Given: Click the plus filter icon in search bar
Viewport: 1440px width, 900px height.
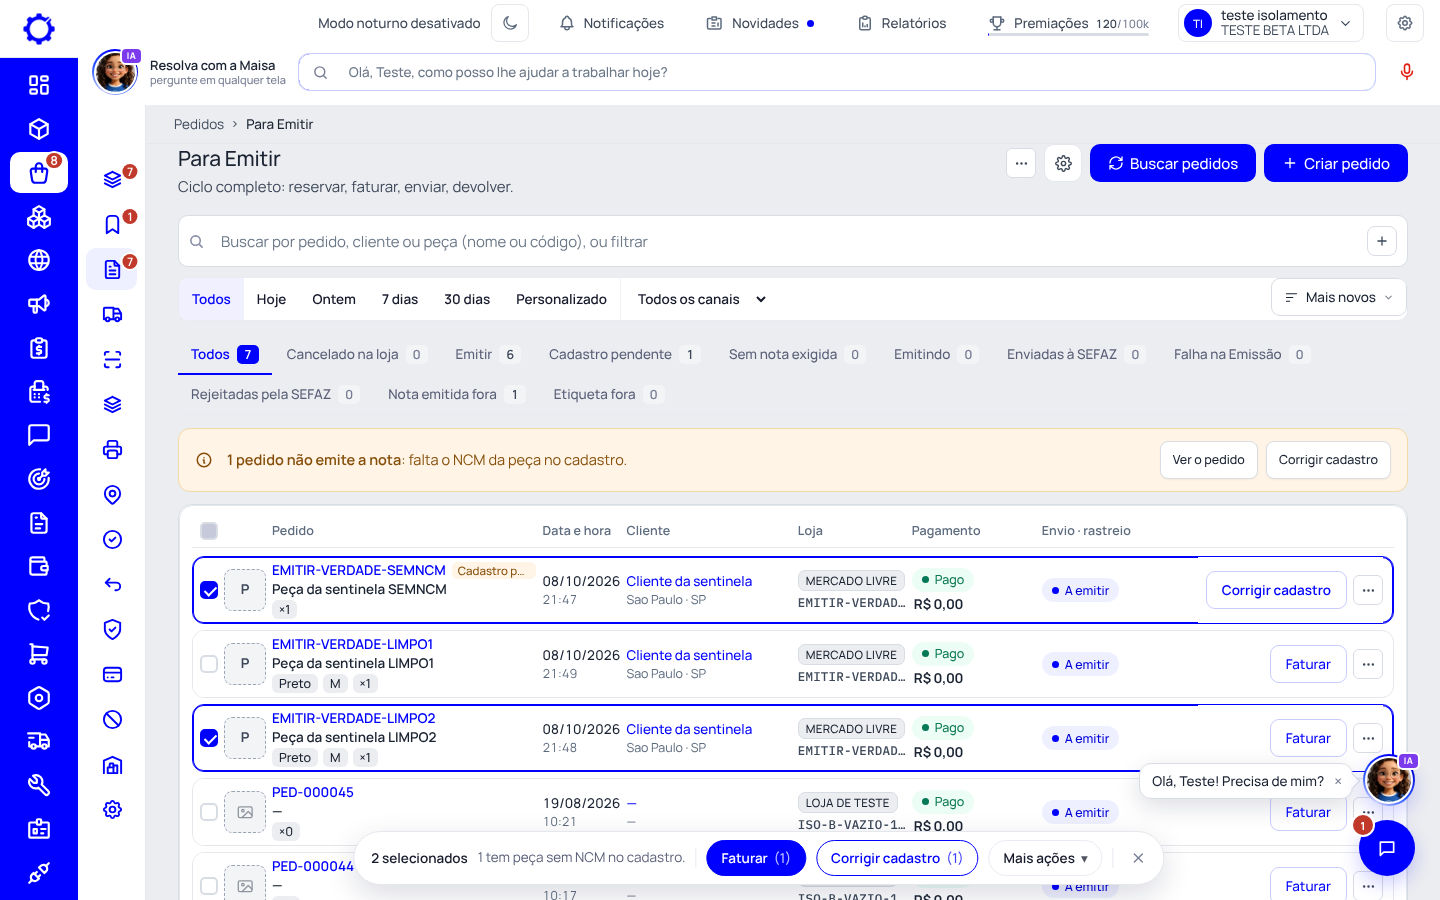Looking at the screenshot, I should point(1381,241).
